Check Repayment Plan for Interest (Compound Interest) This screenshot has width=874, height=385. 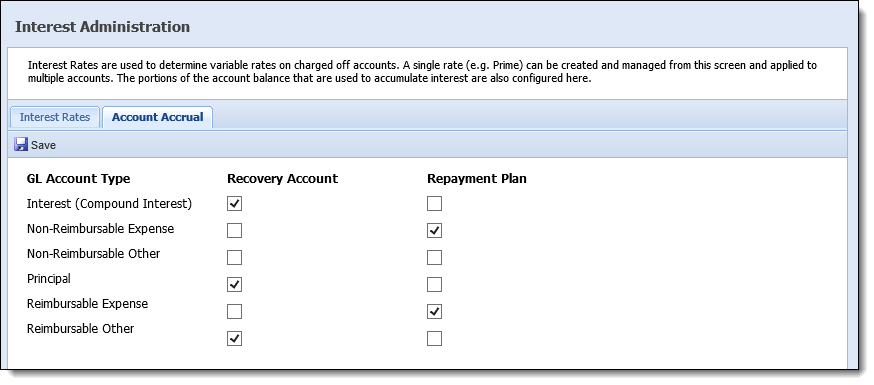[x=435, y=204]
